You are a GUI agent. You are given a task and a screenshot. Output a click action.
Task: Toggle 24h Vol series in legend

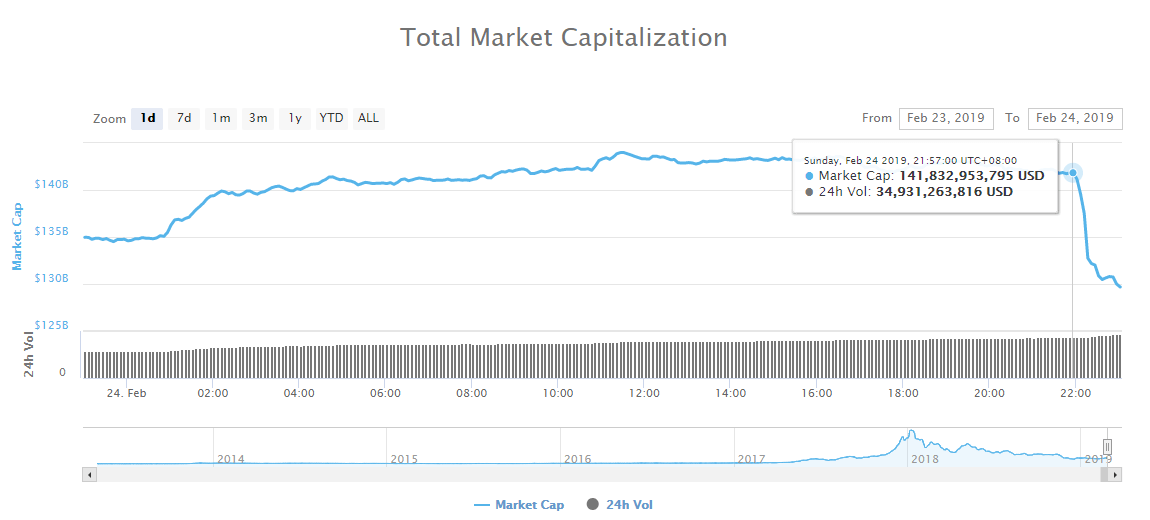click(x=629, y=505)
